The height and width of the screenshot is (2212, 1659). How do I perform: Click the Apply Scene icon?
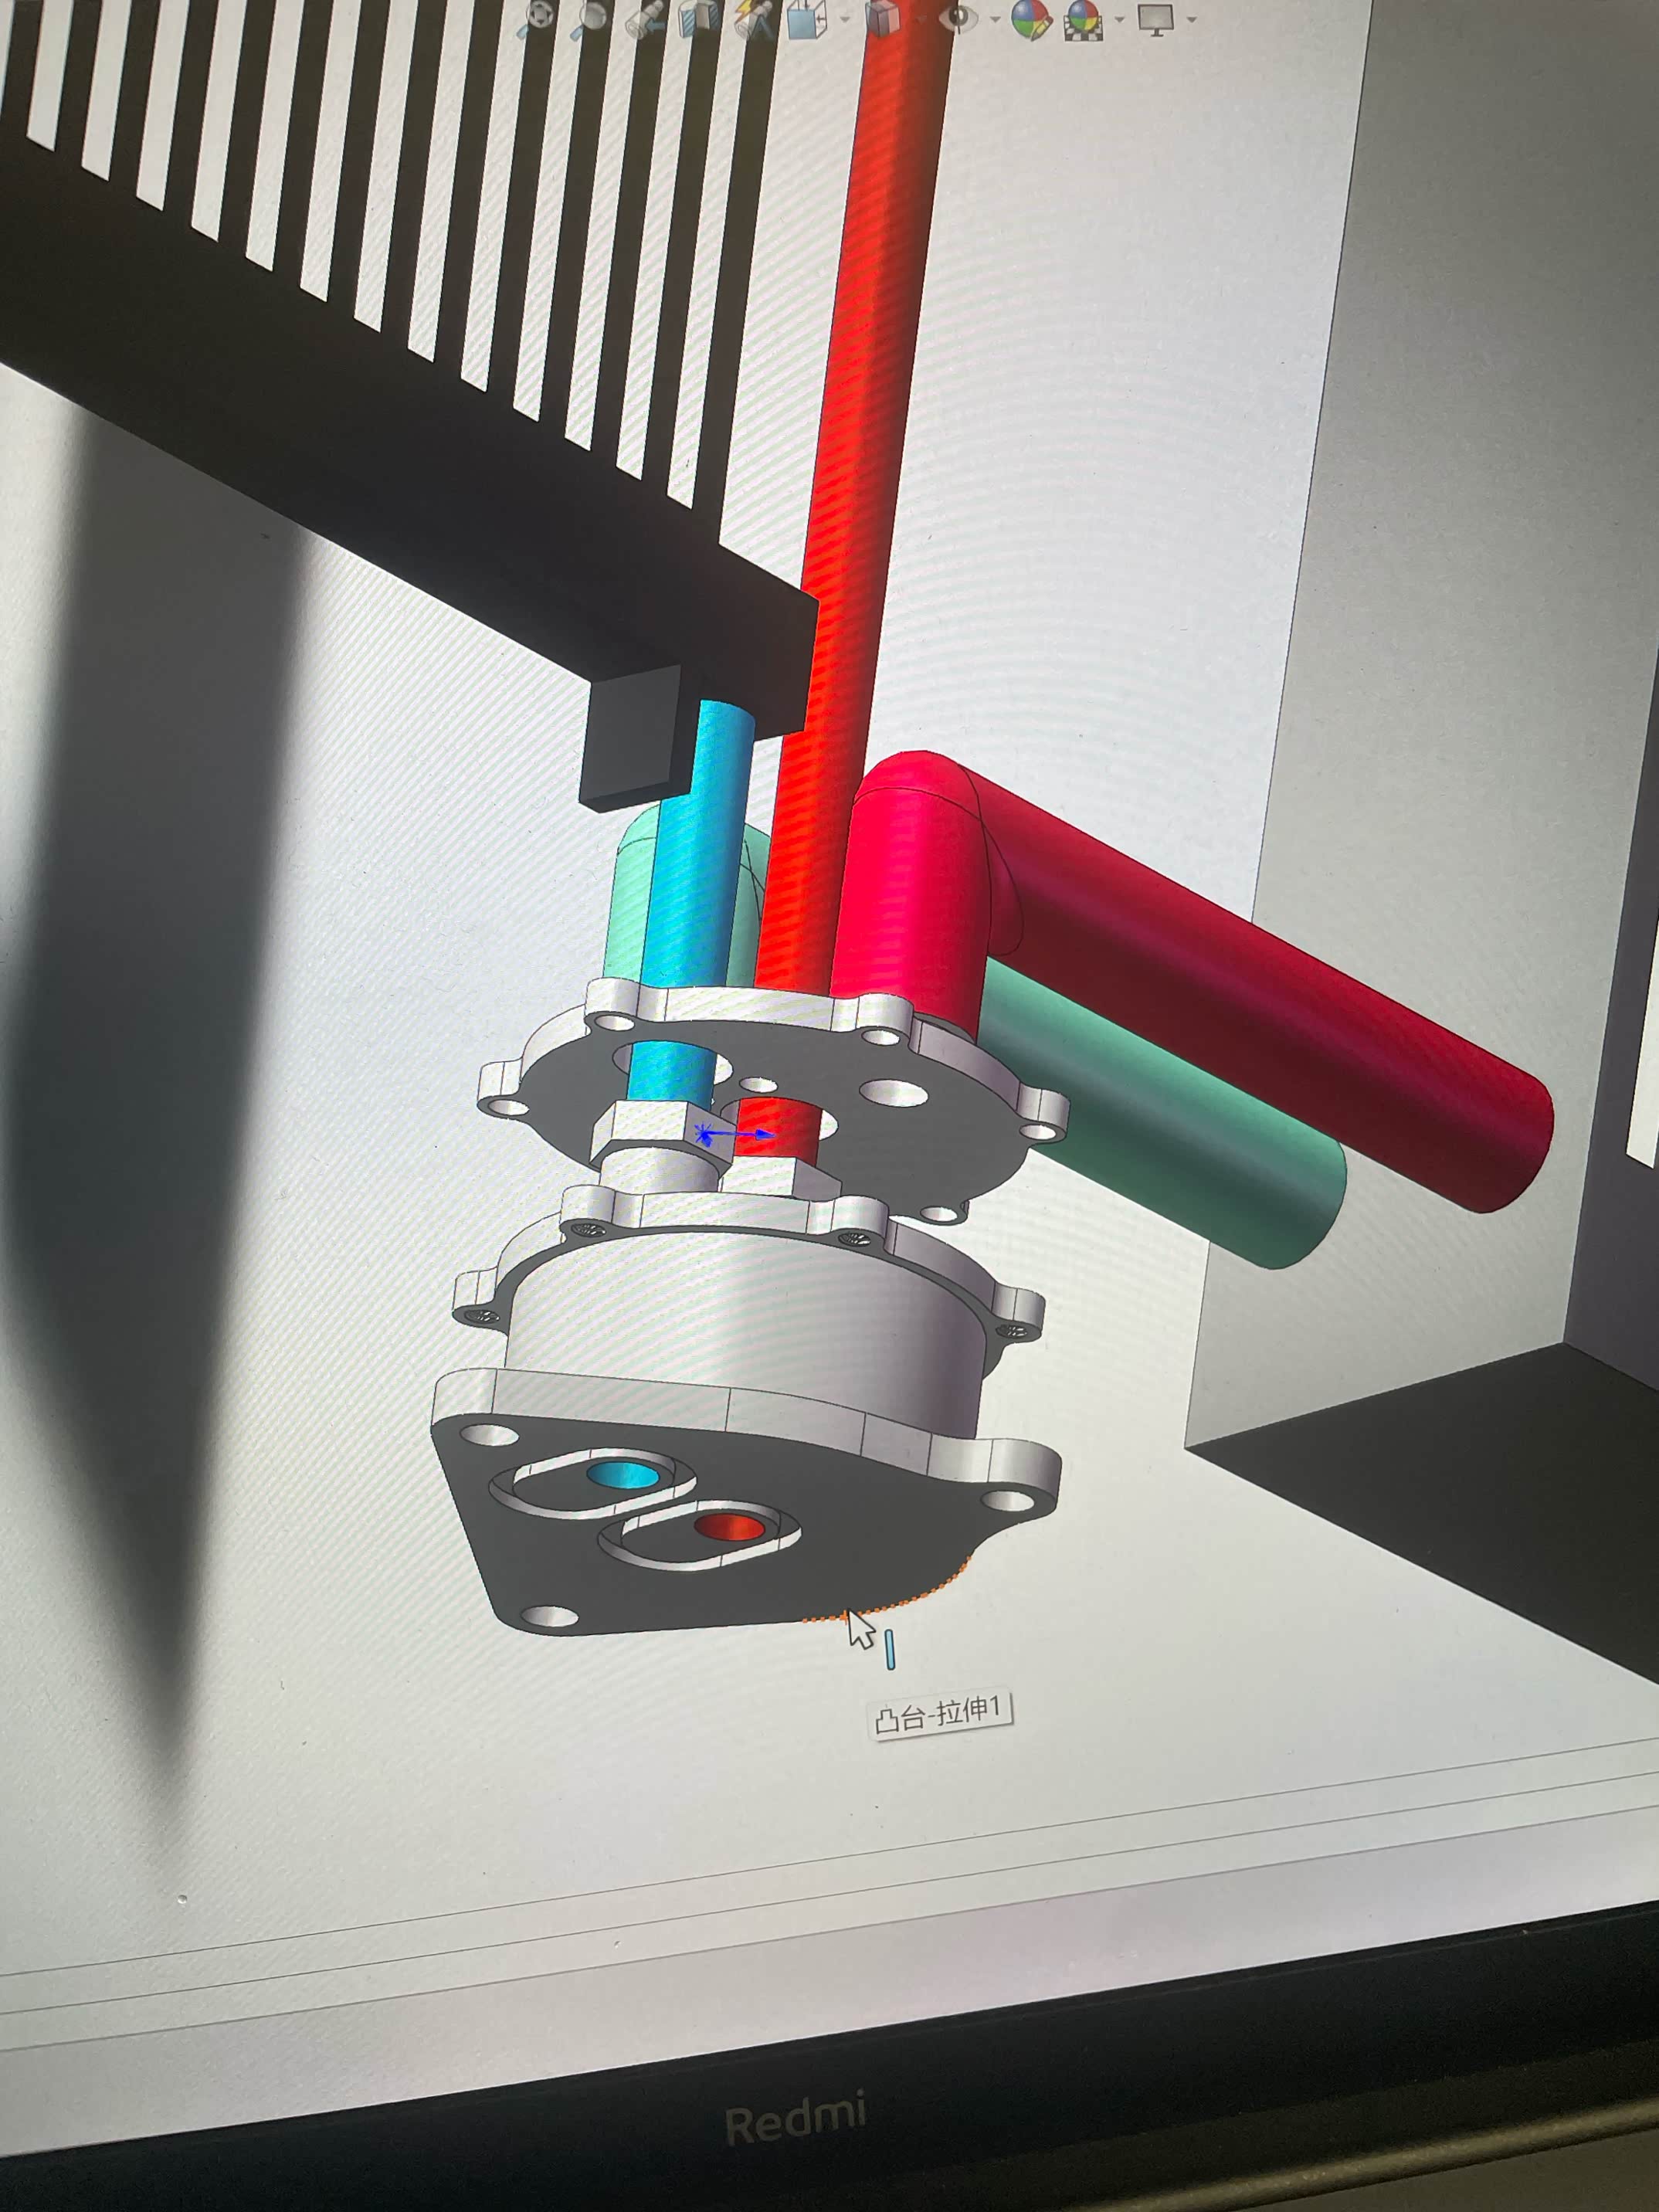coord(1084,20)
